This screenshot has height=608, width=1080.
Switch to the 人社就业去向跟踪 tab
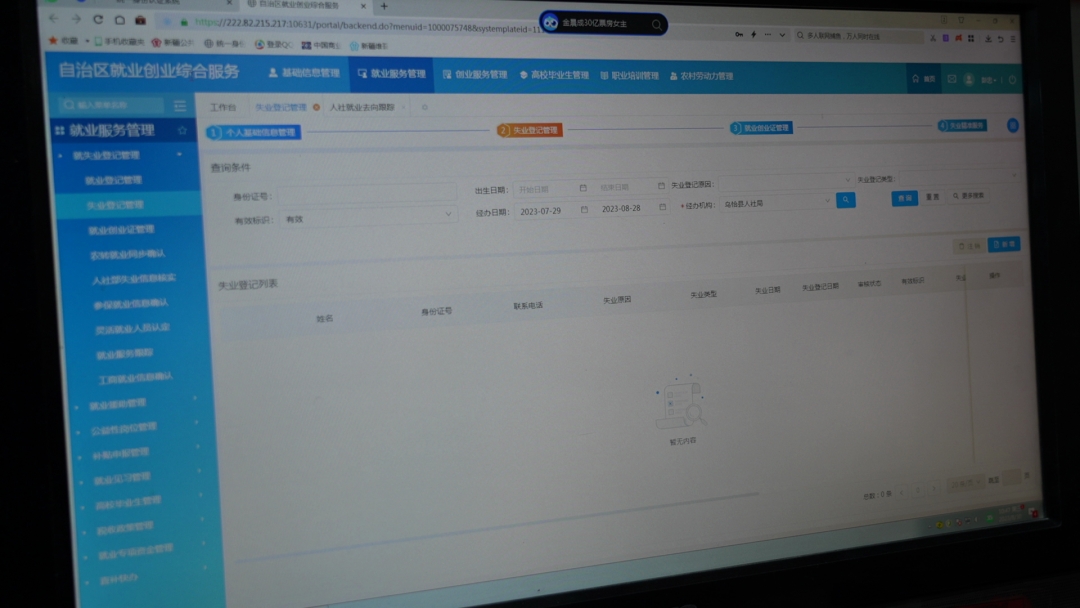pyautogui.click(x=362, y=107)
